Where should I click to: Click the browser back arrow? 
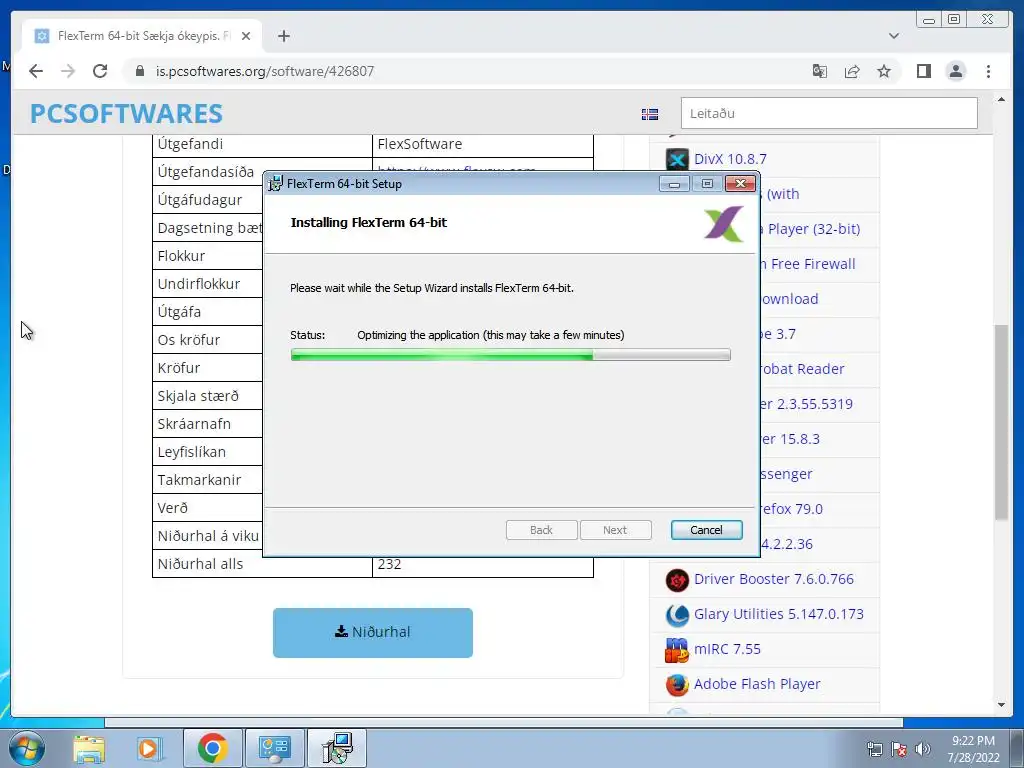tap(36, 71)
